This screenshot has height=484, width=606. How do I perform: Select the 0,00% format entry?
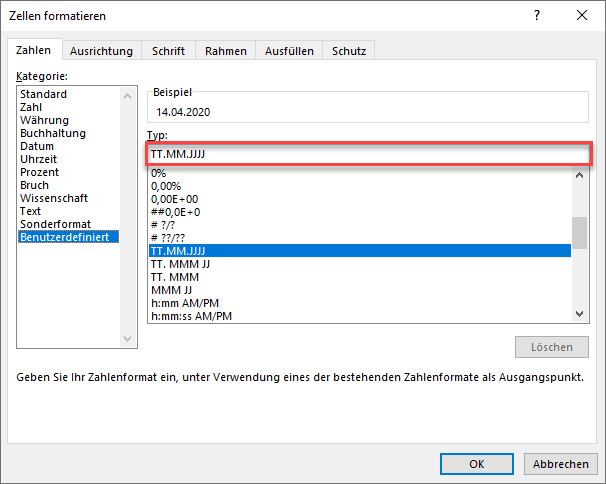click(360, 186)
